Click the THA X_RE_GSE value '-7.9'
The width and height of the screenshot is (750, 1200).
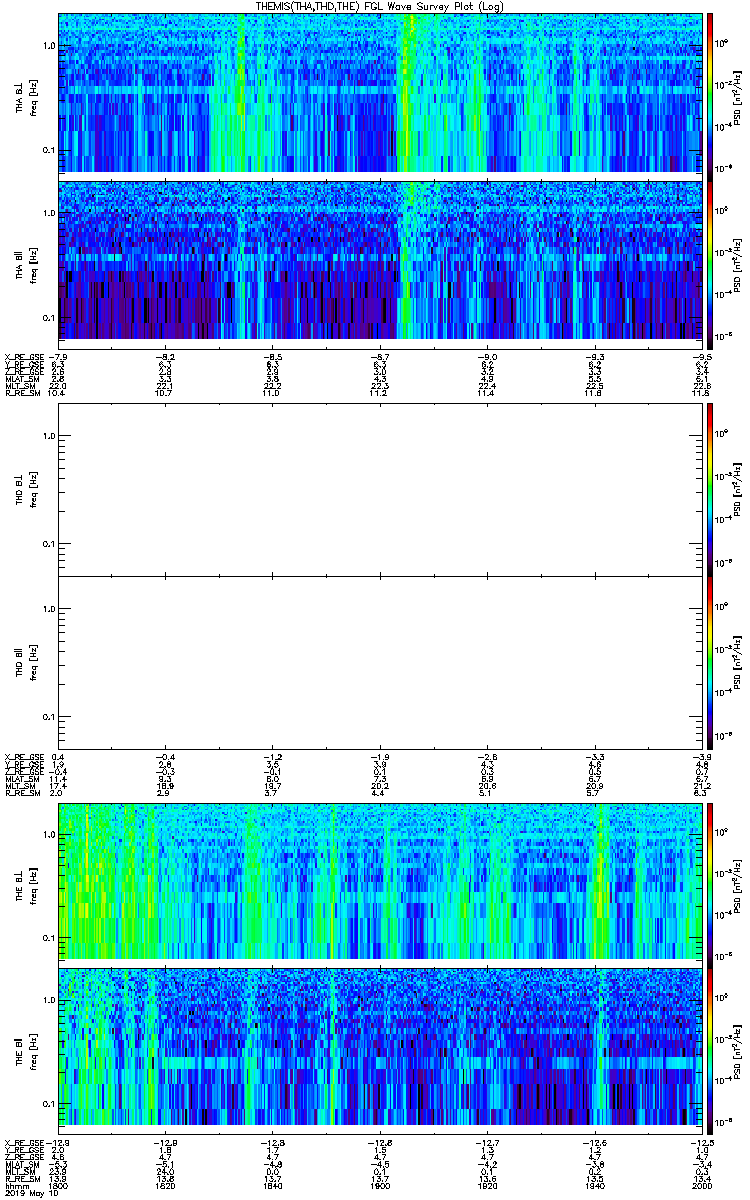tap(58, 356)
